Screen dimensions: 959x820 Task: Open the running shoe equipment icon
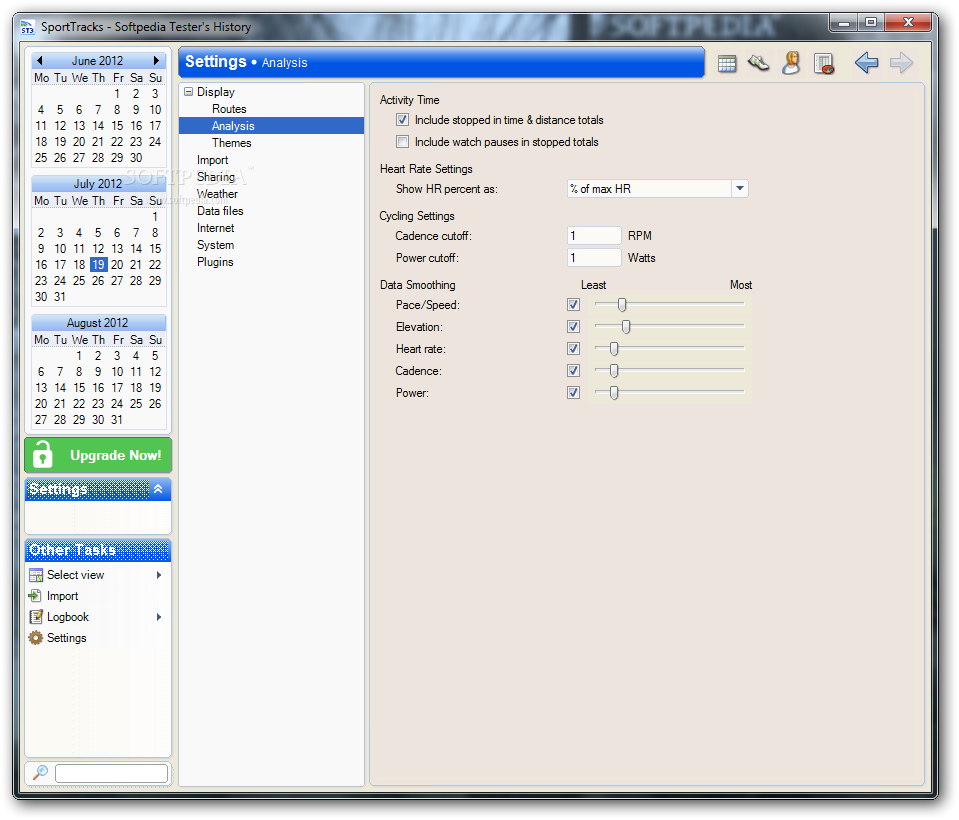758,63
